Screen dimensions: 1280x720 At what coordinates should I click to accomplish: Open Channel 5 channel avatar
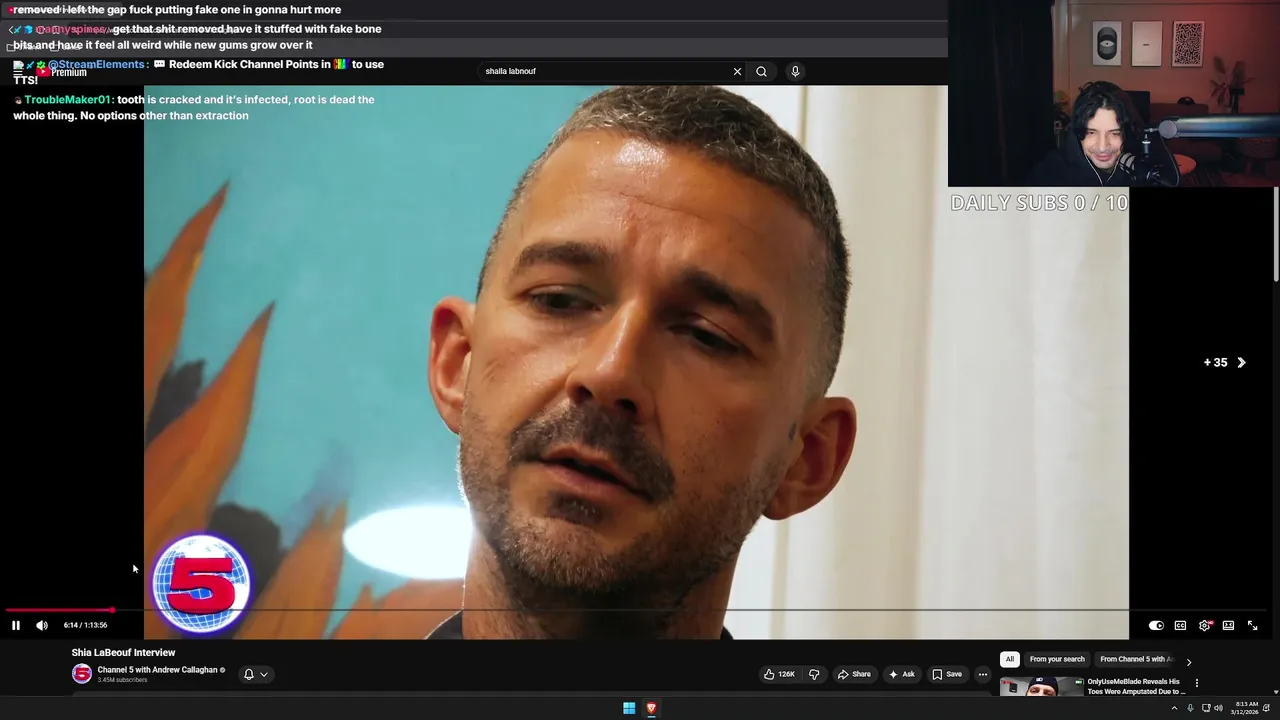(82, 674)
